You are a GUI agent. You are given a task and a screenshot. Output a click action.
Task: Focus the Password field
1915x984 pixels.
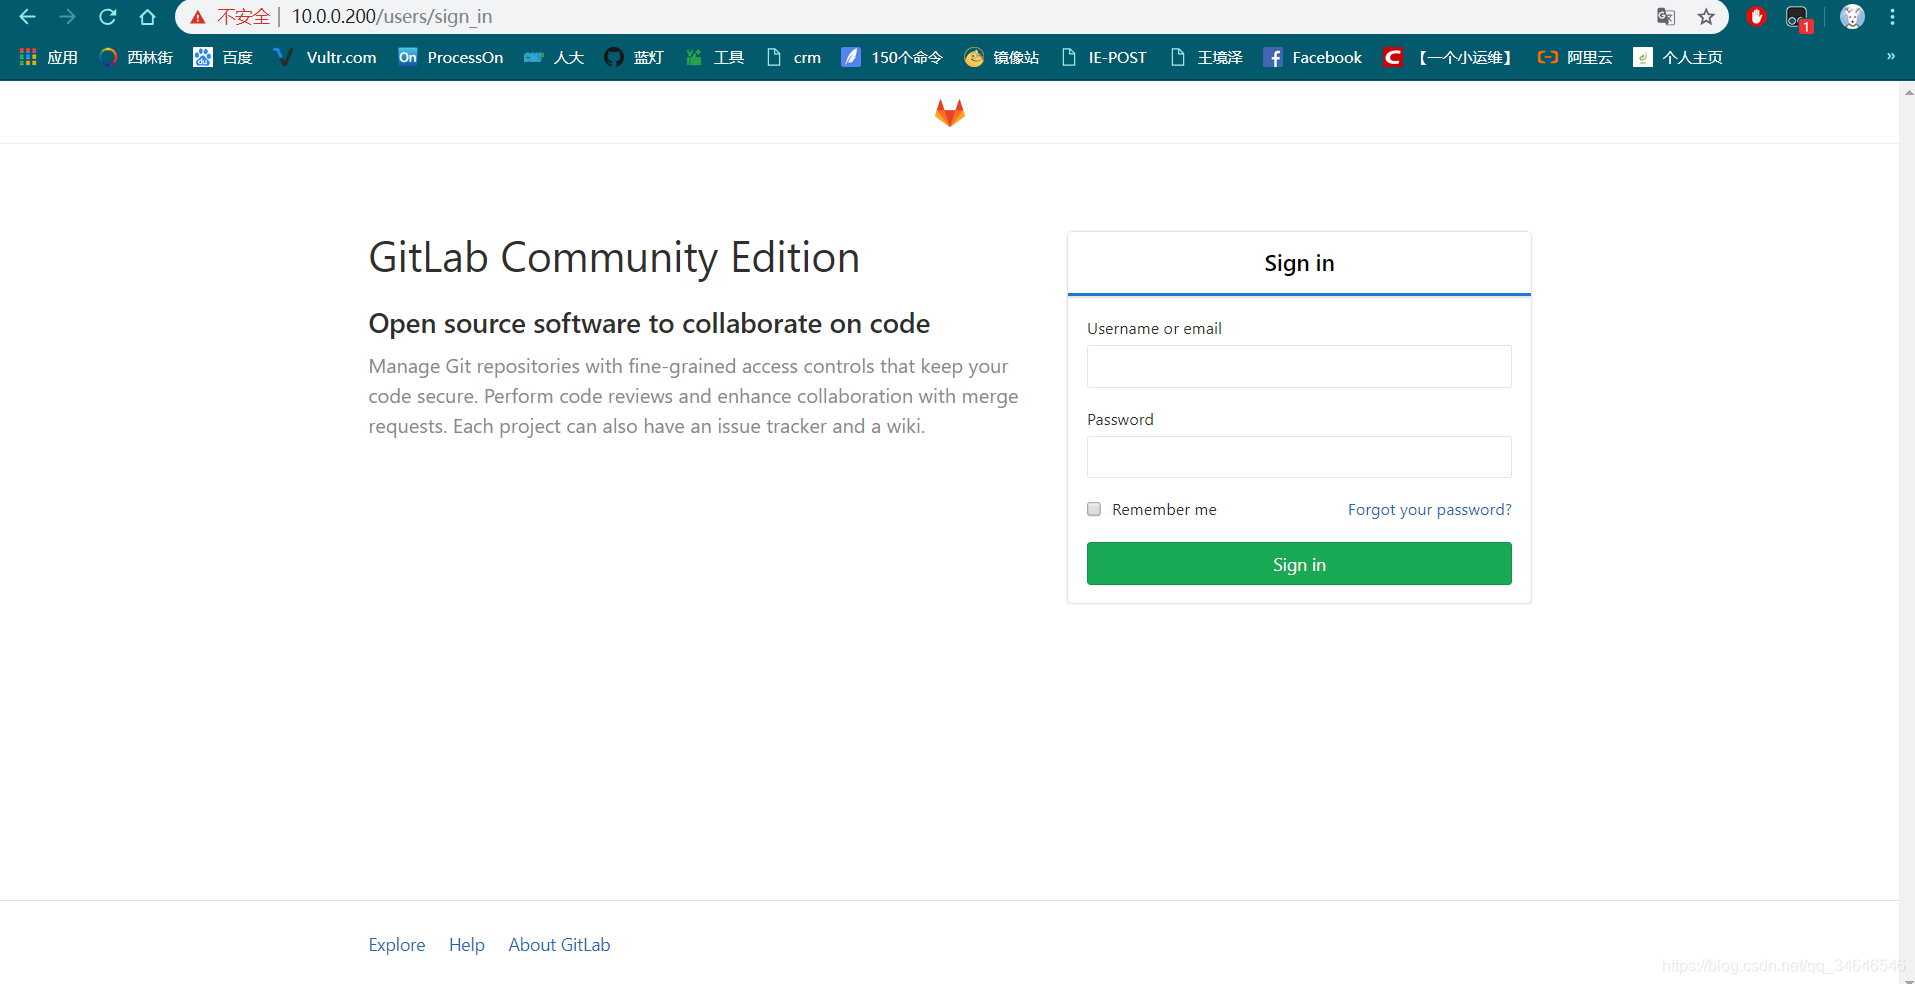point(1299,457)
